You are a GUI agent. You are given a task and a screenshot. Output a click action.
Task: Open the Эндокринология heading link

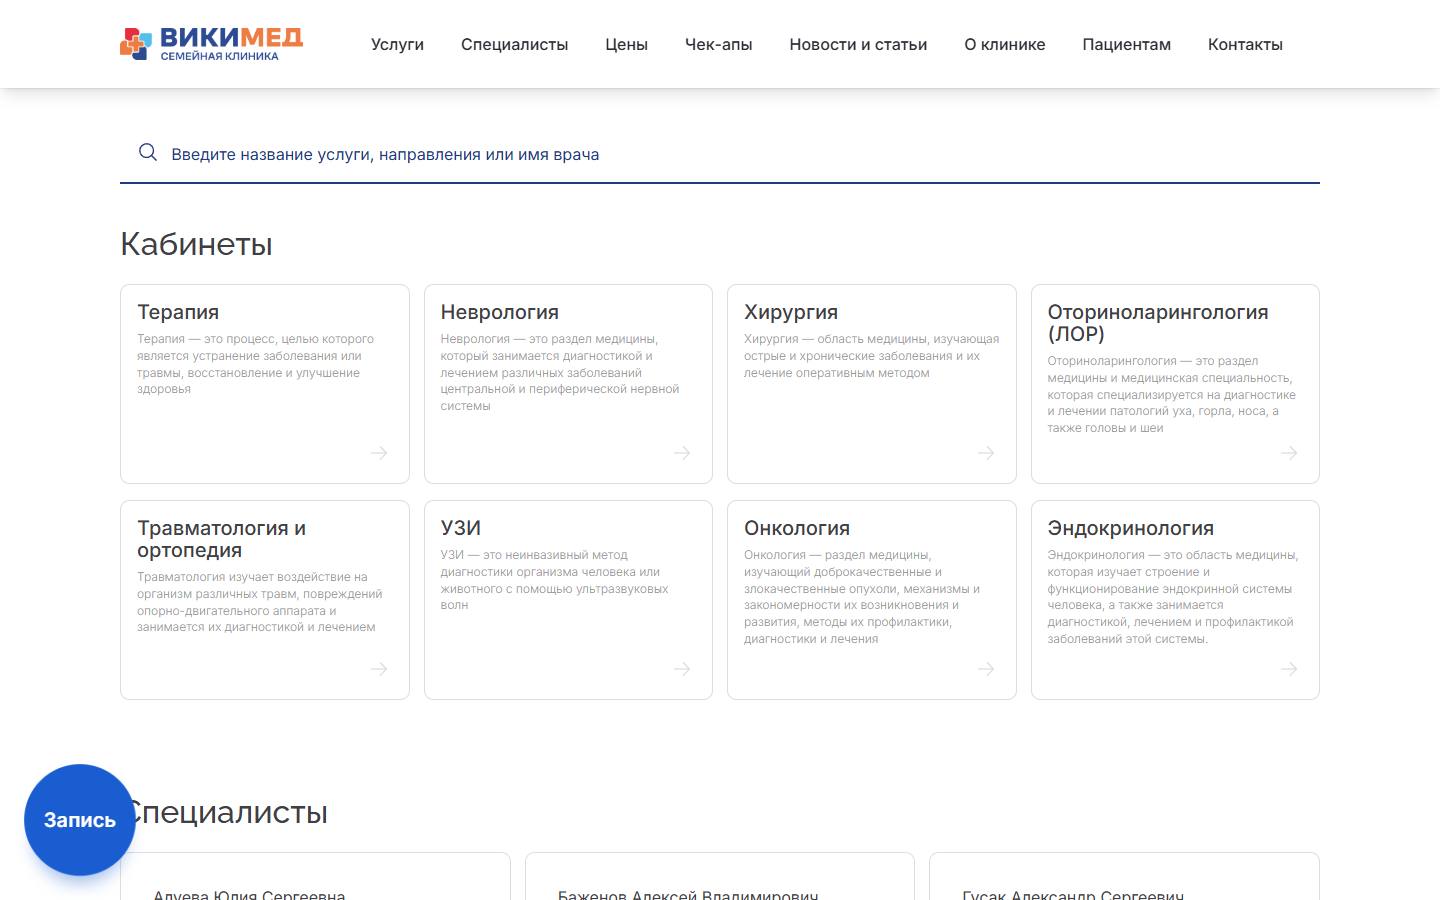click(1131, 528)
